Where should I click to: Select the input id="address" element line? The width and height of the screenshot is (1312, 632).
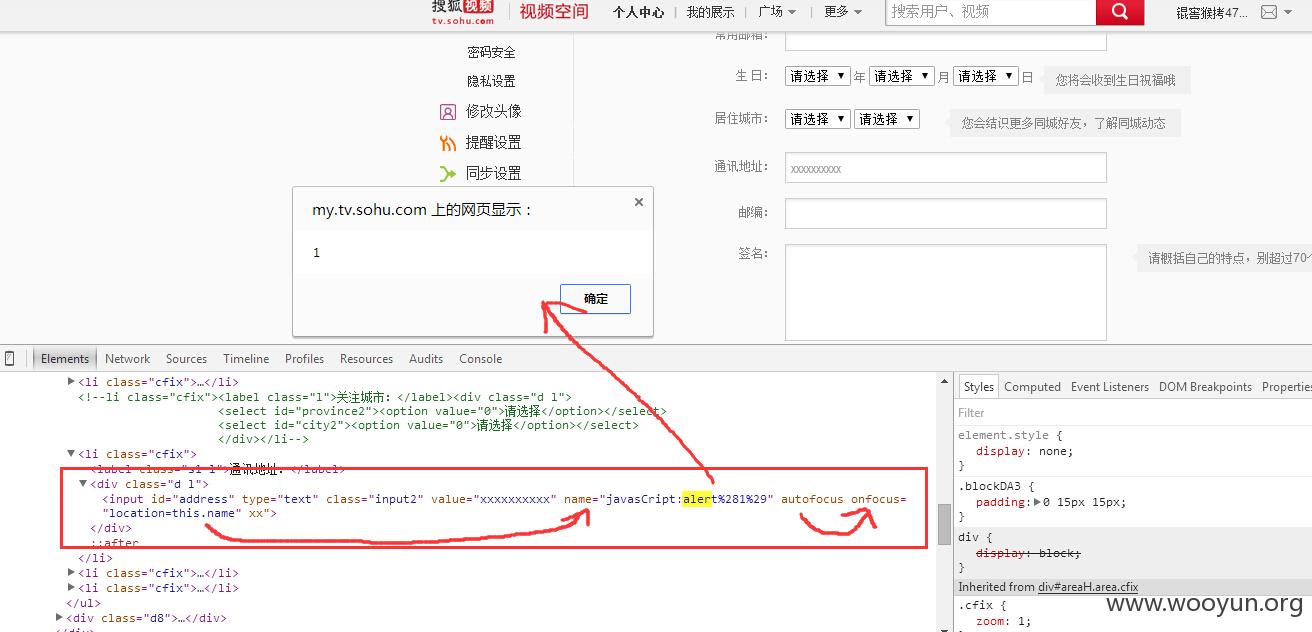(504, 506)
